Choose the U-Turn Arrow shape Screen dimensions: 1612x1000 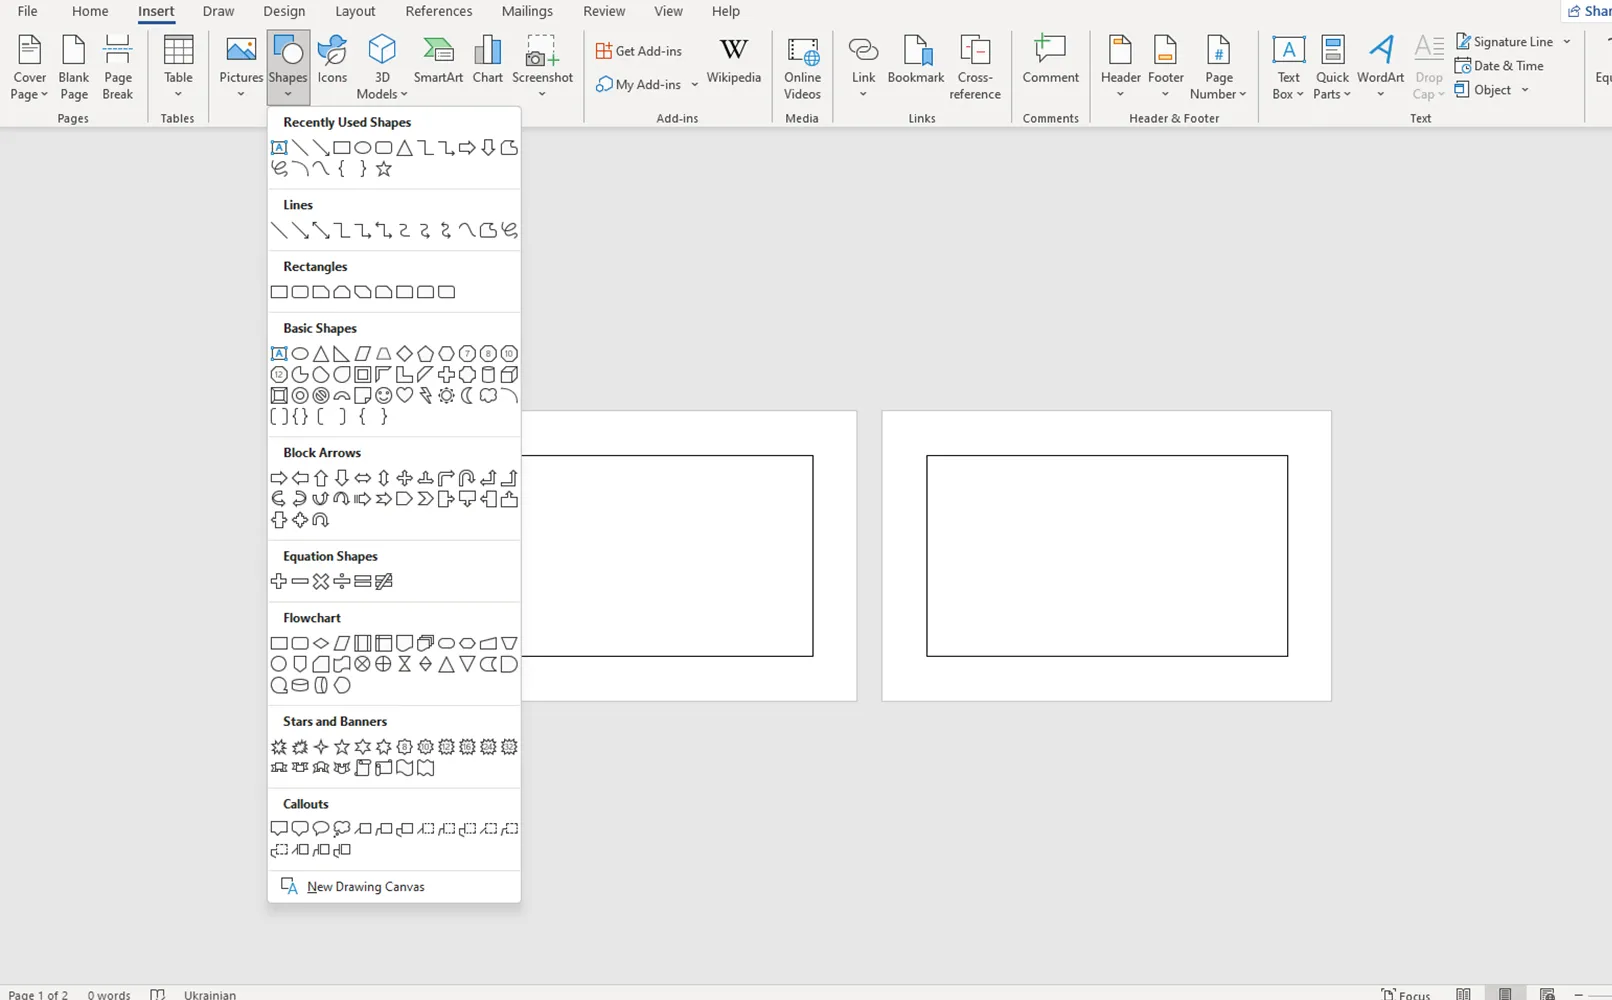click(467, 478)
